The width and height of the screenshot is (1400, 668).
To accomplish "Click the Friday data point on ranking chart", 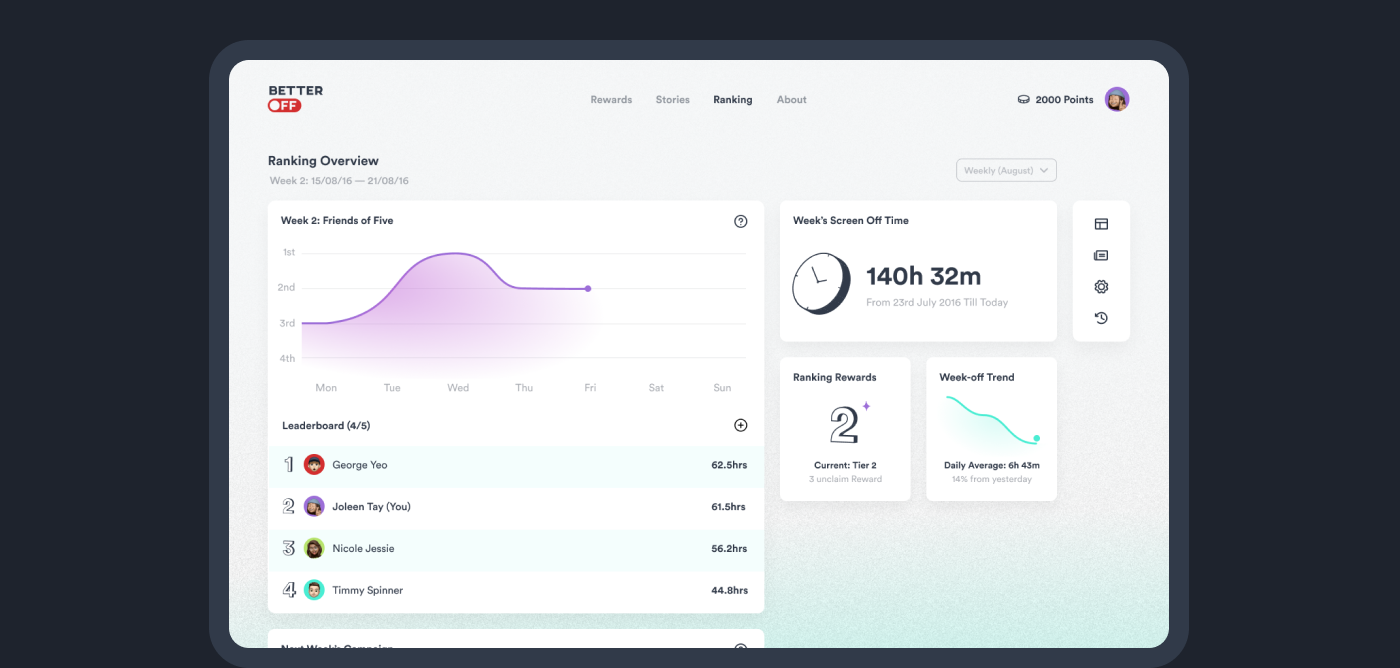I will pos(588,289).
